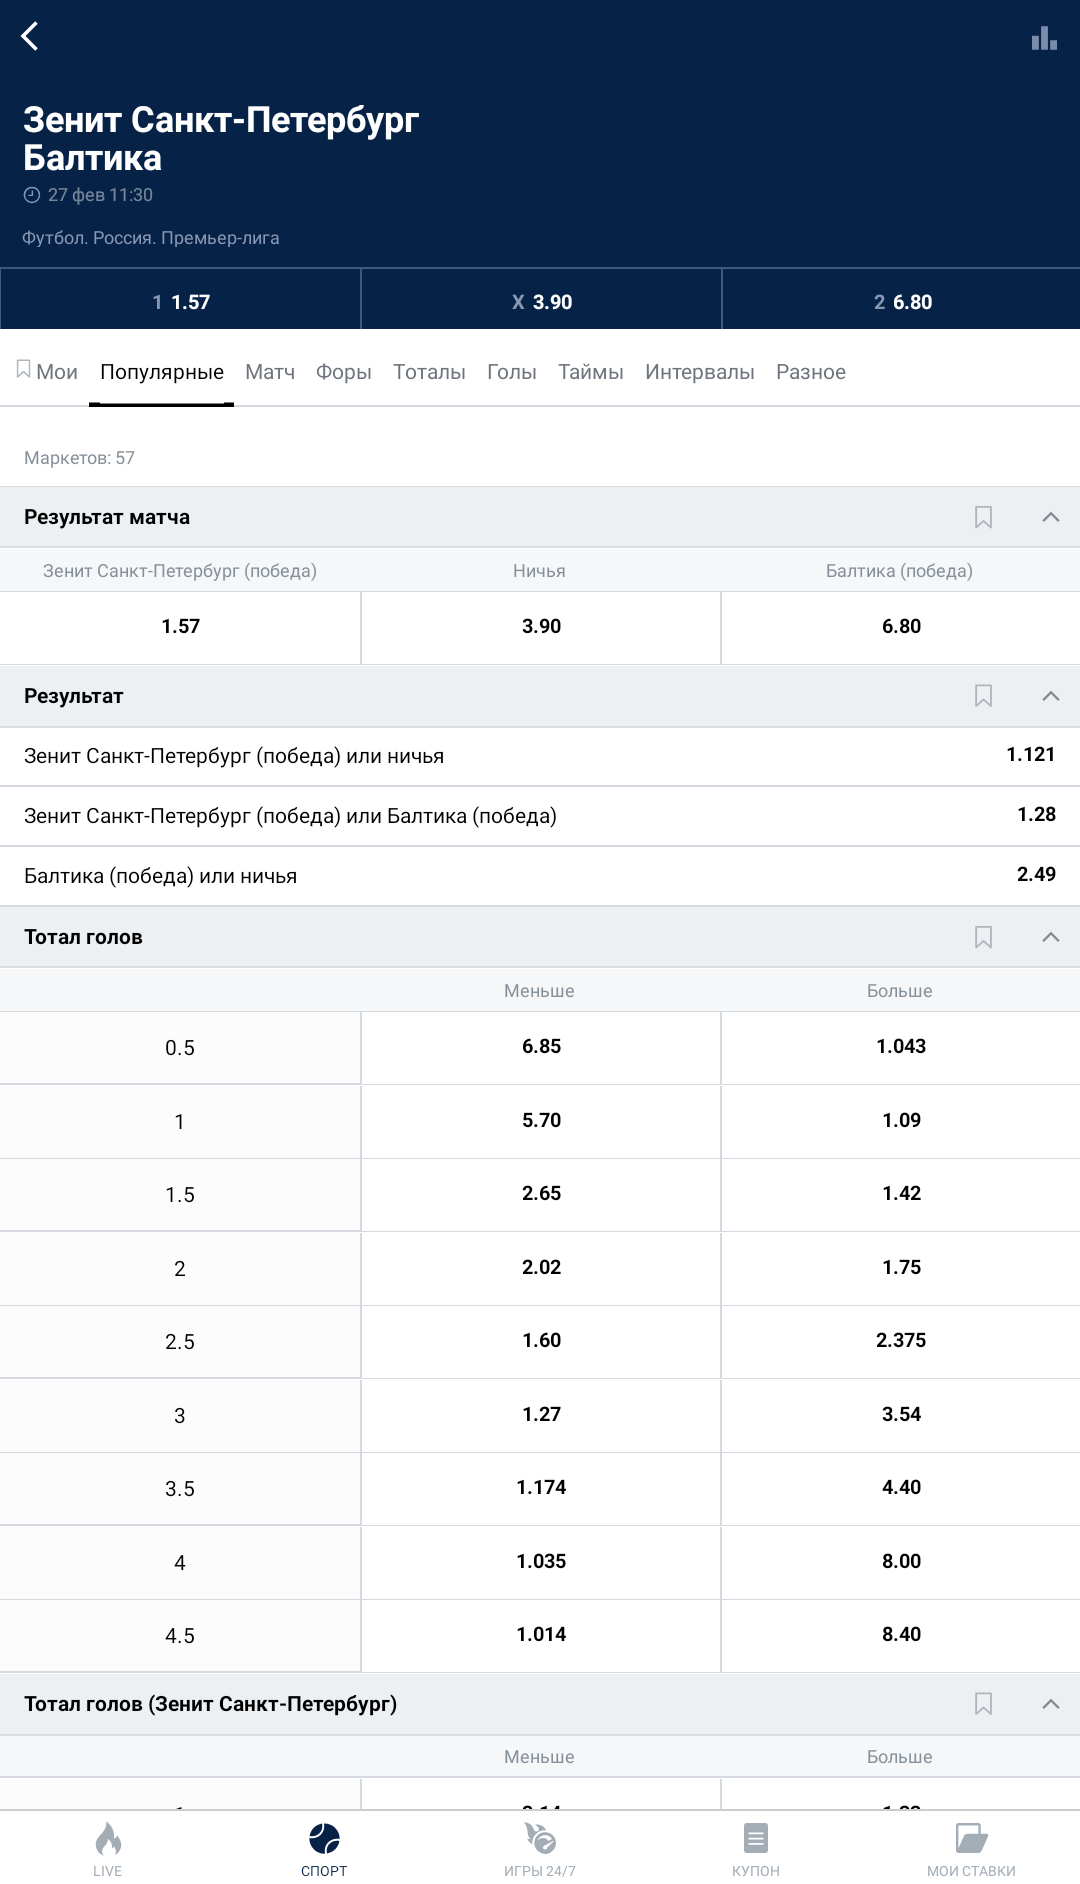Select Балтика (победа) или ничья 2.49
Screen dimensions: 1080x1884
[x=540, y=876]
